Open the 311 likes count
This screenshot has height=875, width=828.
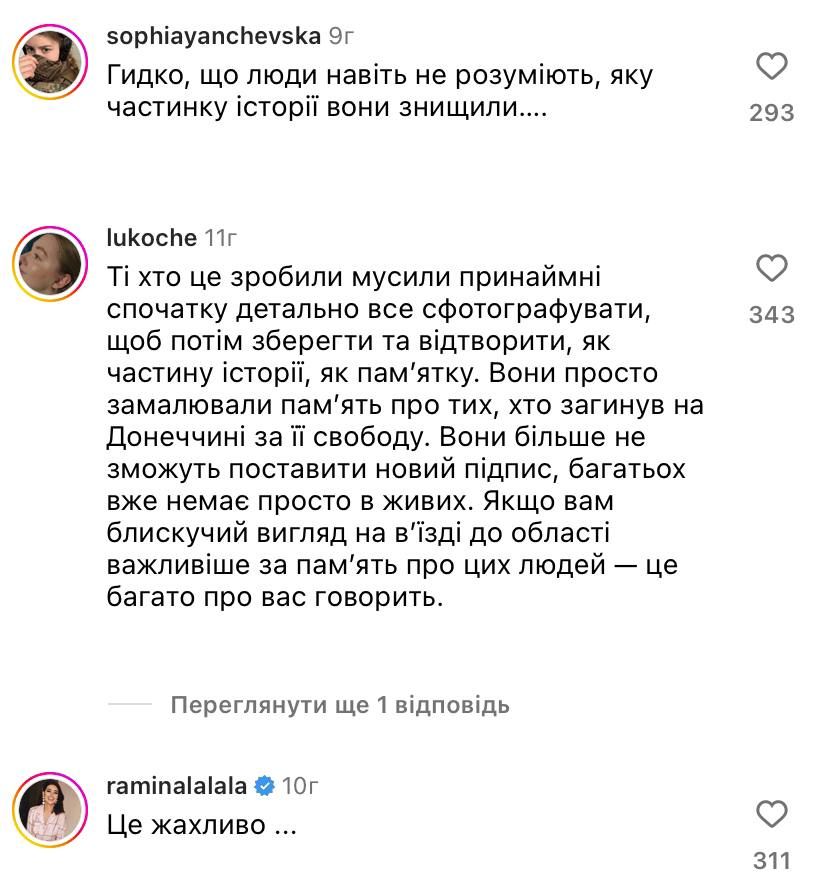771,860
